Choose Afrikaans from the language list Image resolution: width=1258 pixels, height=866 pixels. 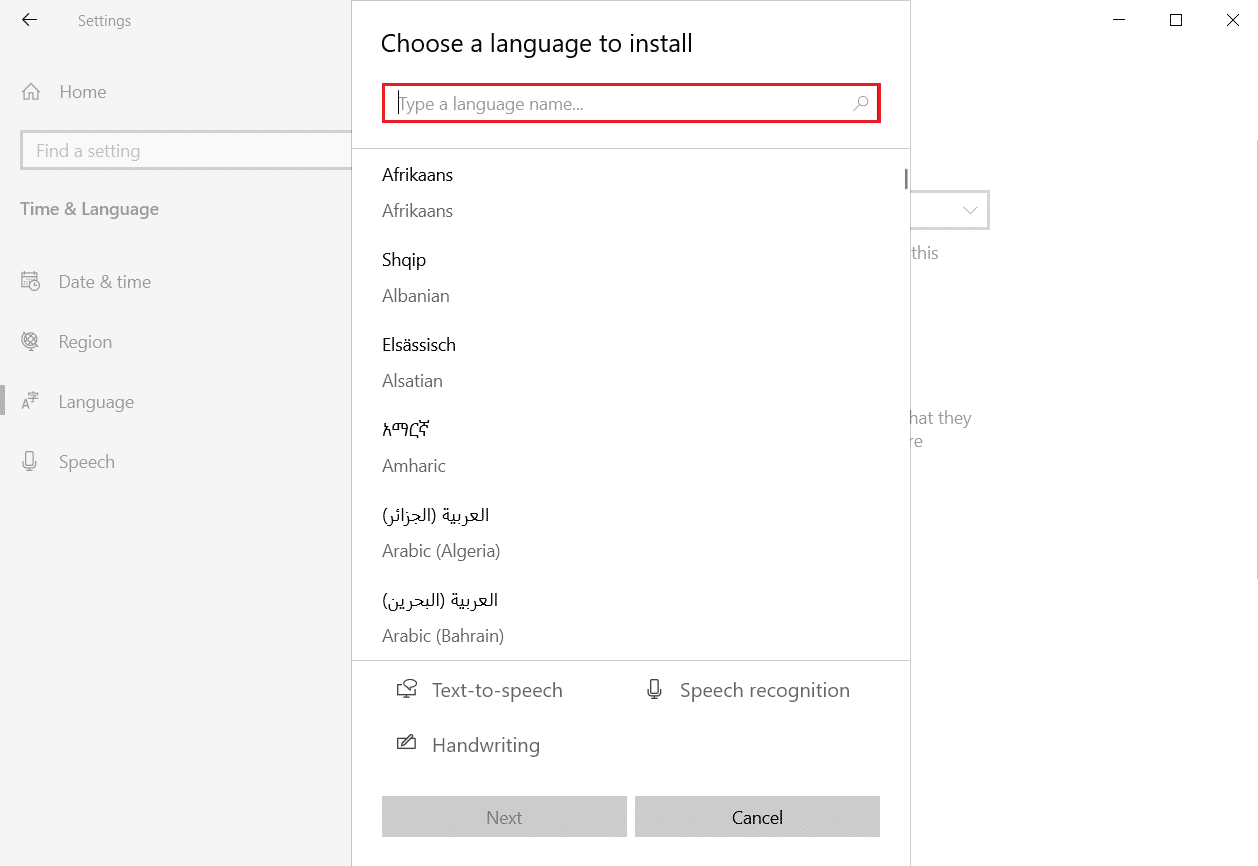631,192
